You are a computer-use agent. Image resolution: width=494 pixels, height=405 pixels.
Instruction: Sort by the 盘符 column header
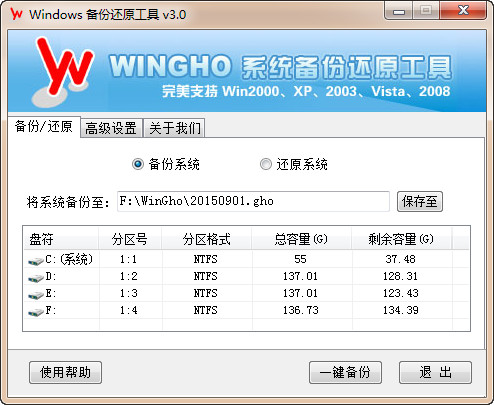coord(61,239)
